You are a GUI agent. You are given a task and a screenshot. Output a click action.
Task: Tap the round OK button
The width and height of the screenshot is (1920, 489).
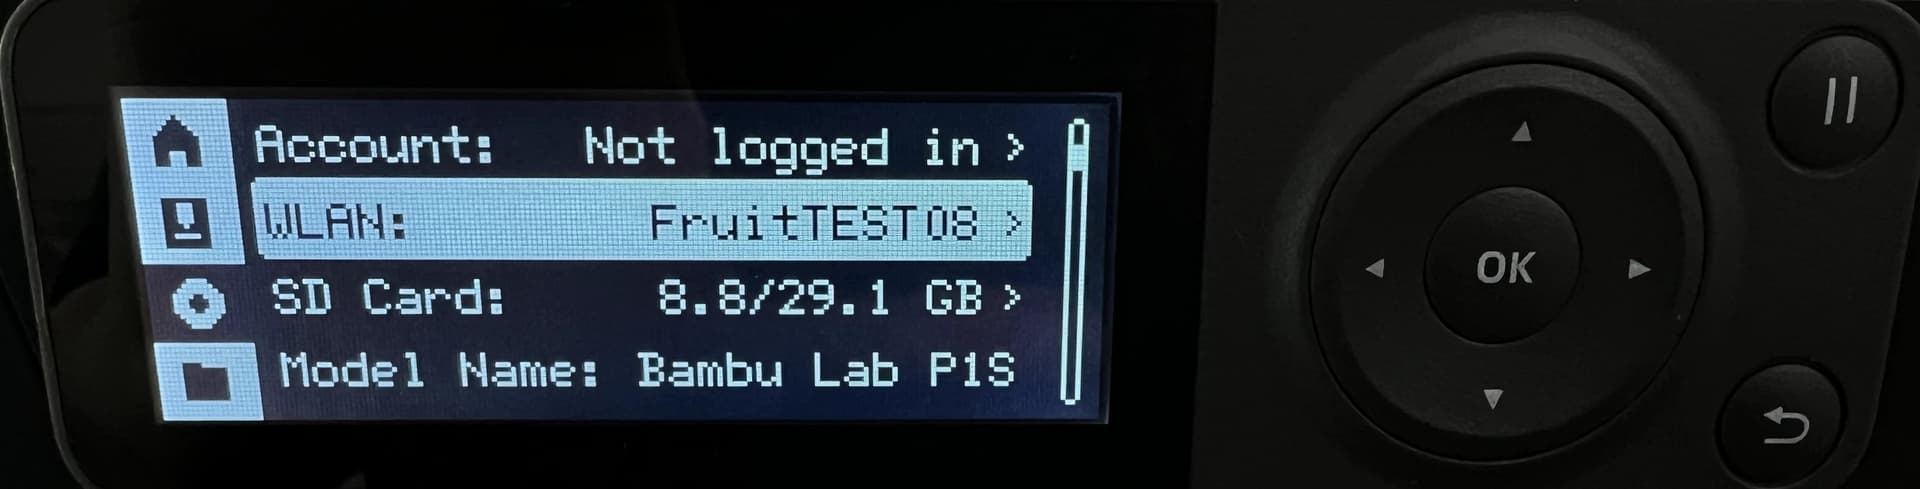(x=1502, y=266)
